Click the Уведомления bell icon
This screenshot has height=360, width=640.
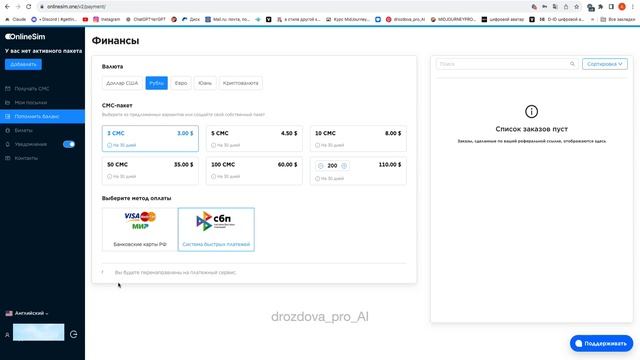(x=8, y=144)
